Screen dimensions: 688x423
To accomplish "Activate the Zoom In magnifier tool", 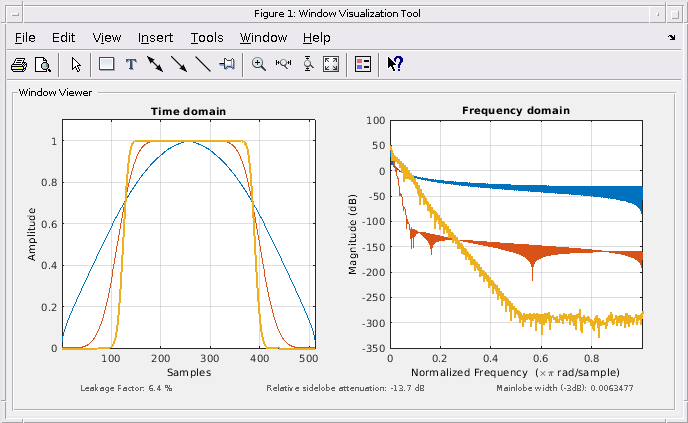I will (x=259, y=64).
